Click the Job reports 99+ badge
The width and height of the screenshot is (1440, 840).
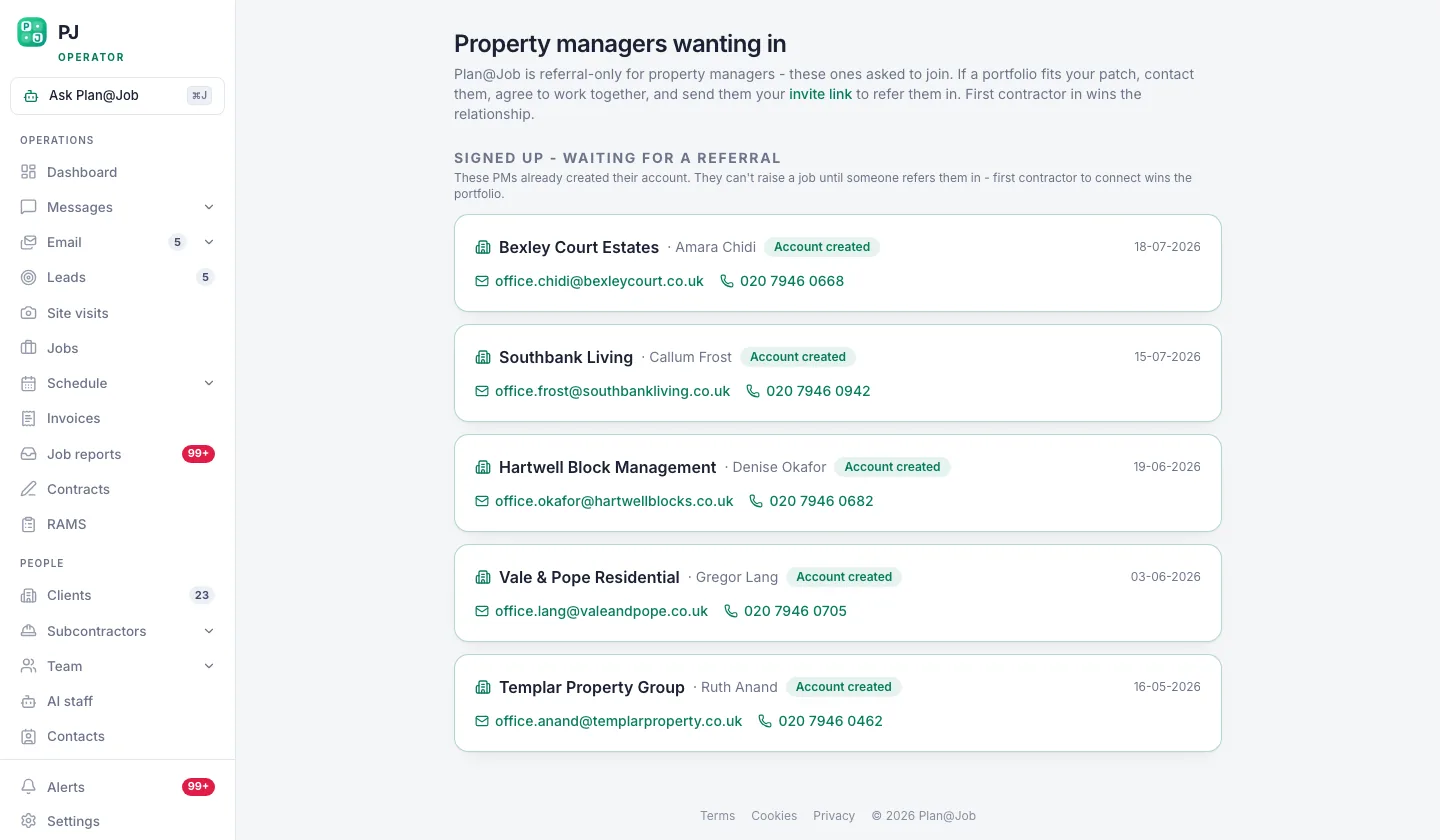click(x=198, y=454)
